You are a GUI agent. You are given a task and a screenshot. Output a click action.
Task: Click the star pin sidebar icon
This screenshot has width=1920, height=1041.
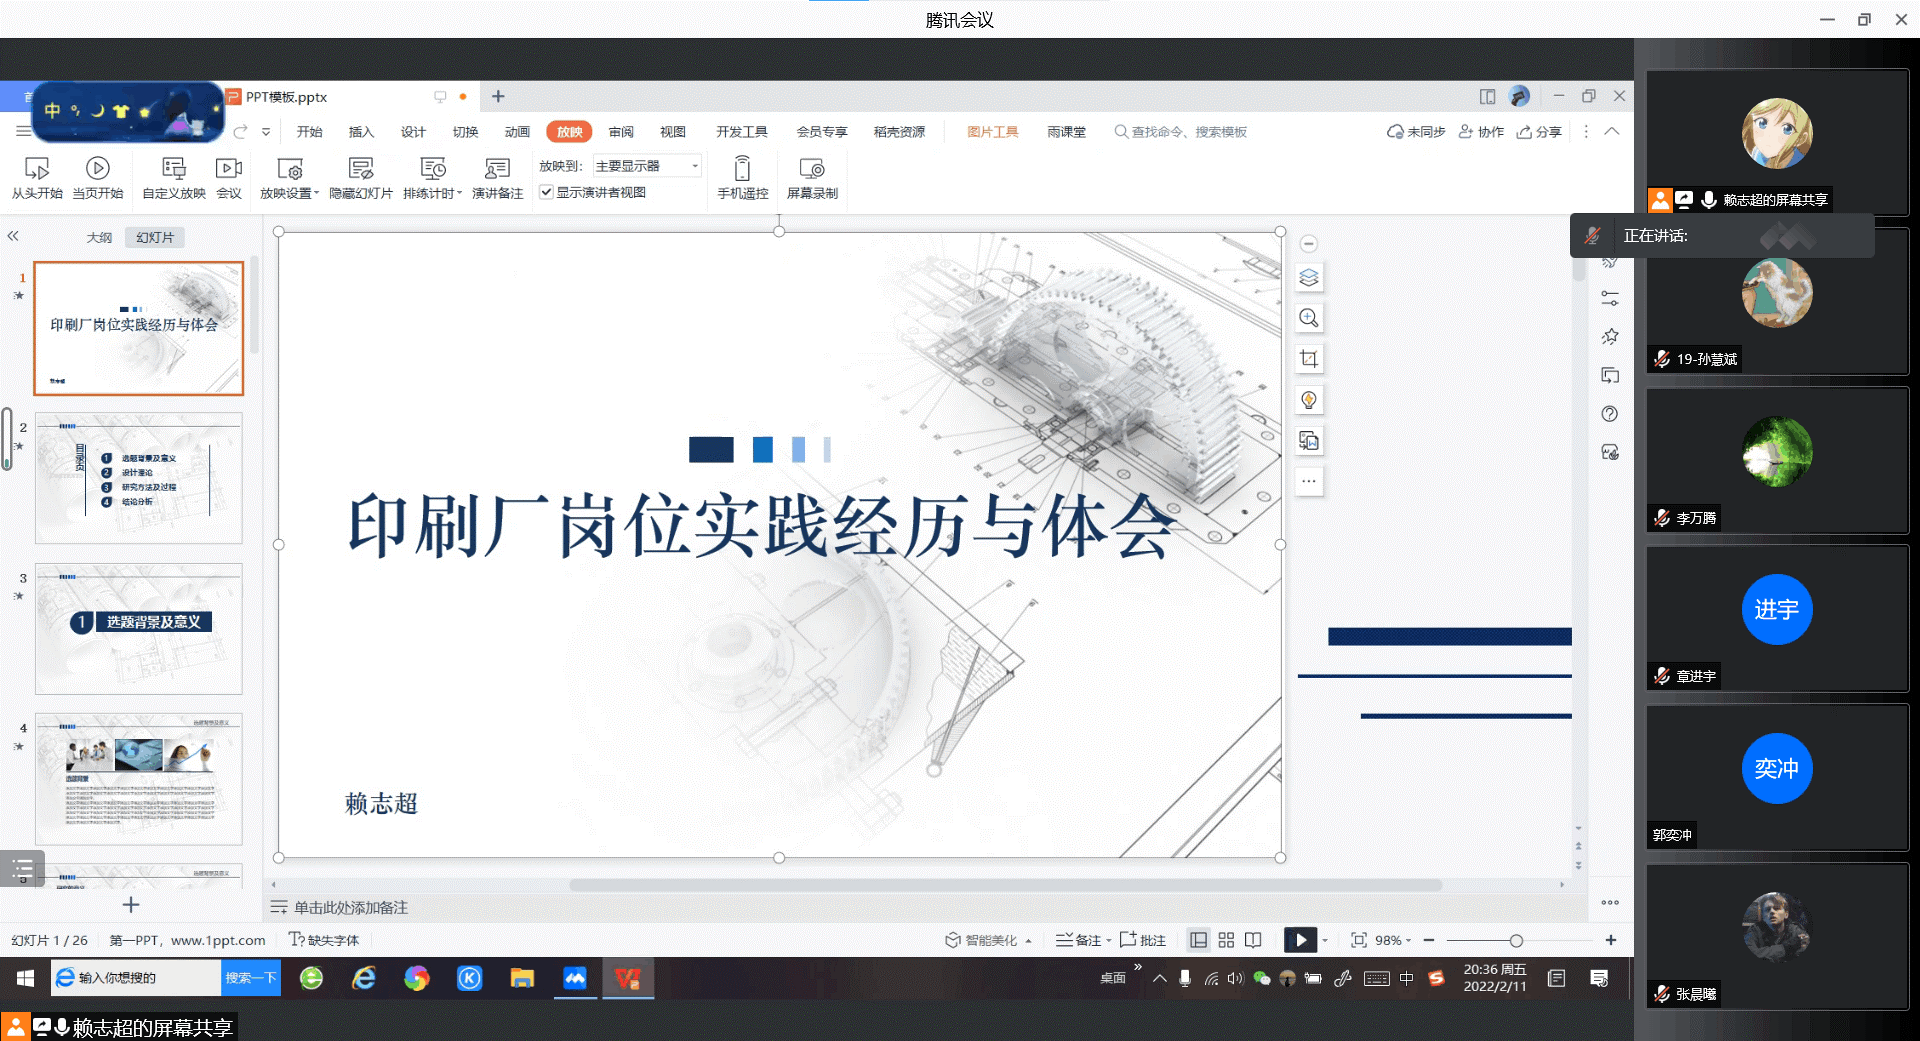point(1610,337)
